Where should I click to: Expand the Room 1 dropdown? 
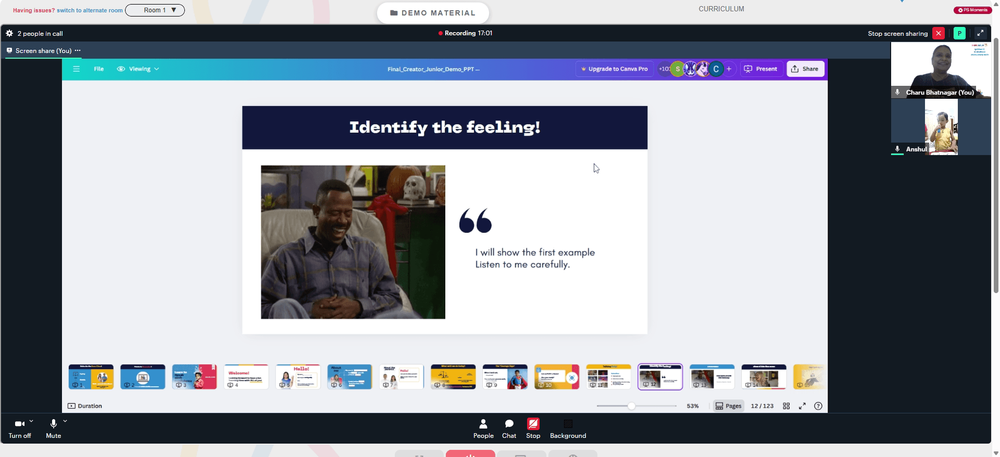point(155,10)
